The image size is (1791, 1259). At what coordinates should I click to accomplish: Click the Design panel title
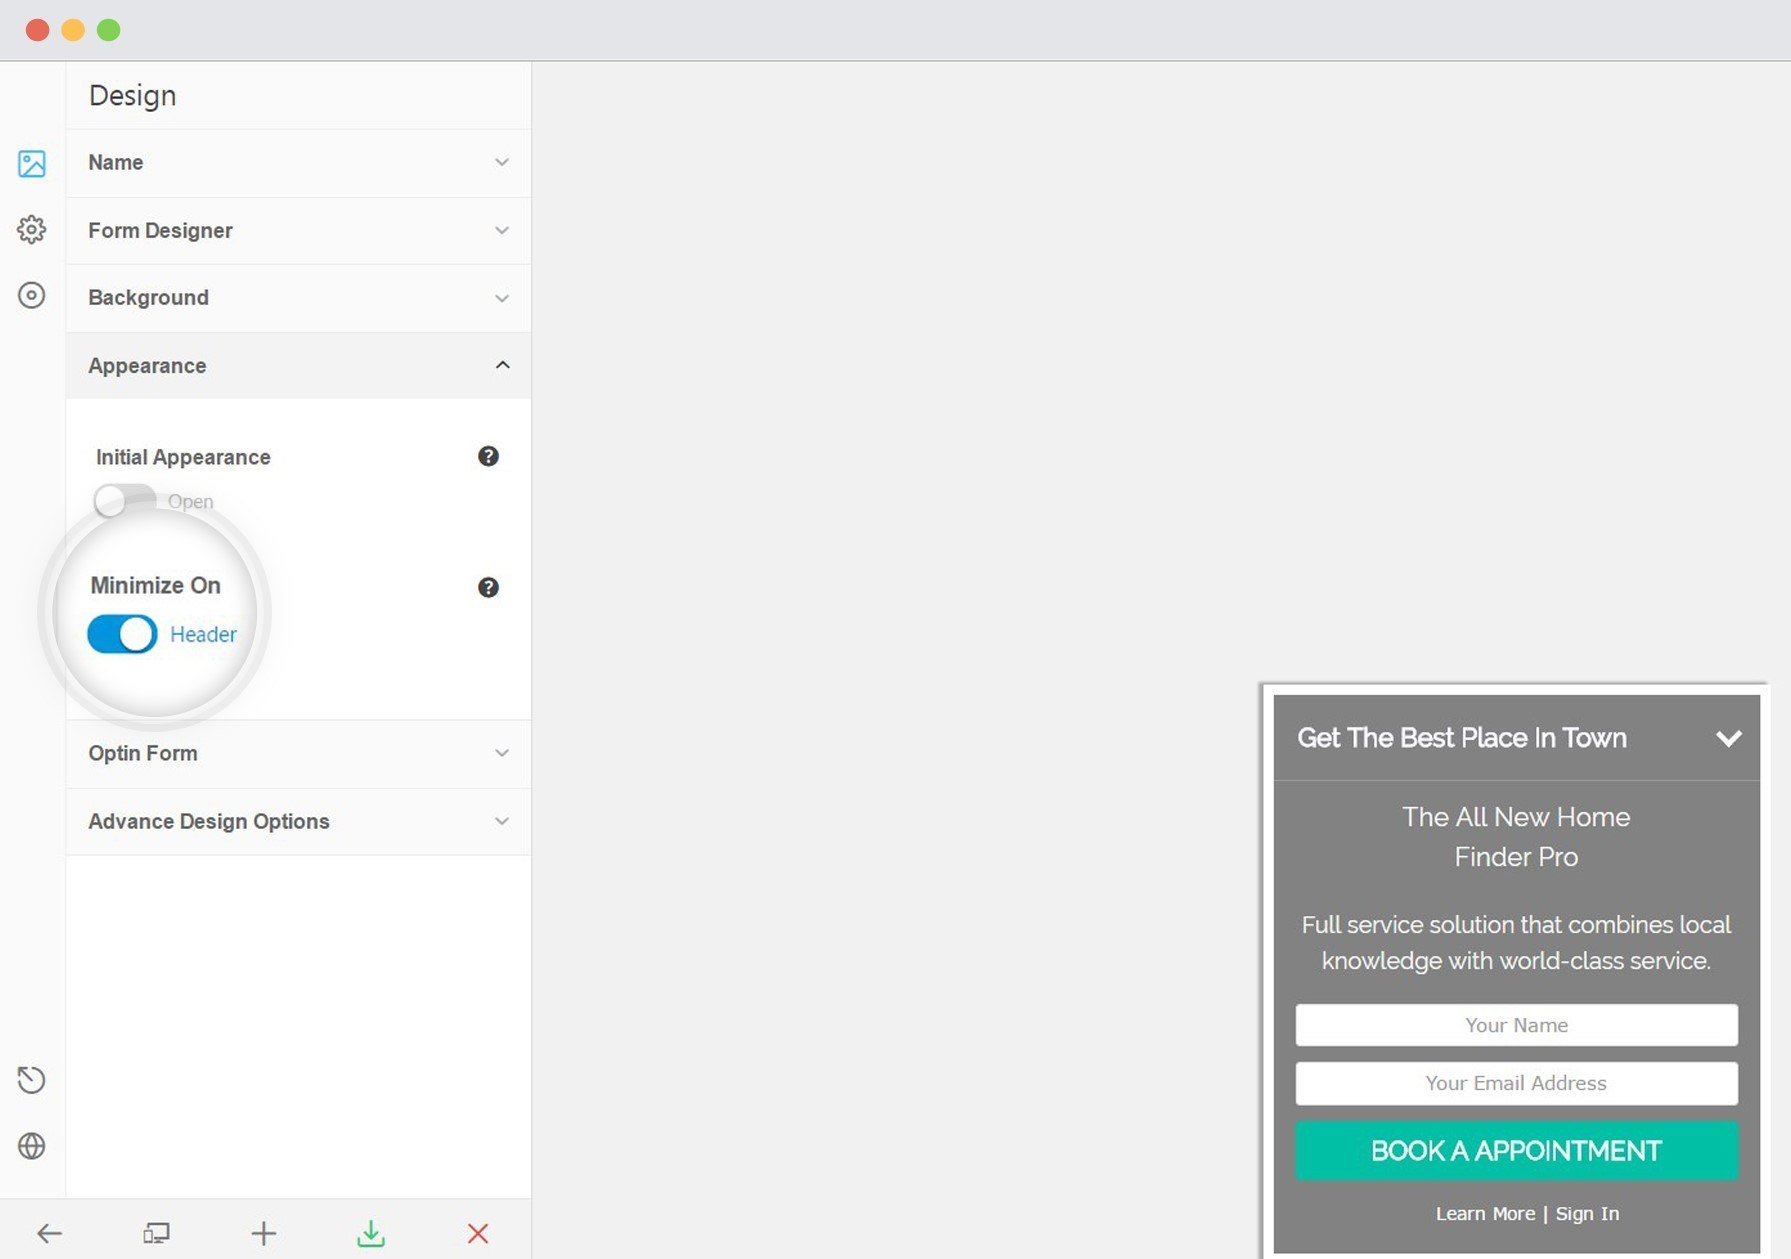click(132, 96)
